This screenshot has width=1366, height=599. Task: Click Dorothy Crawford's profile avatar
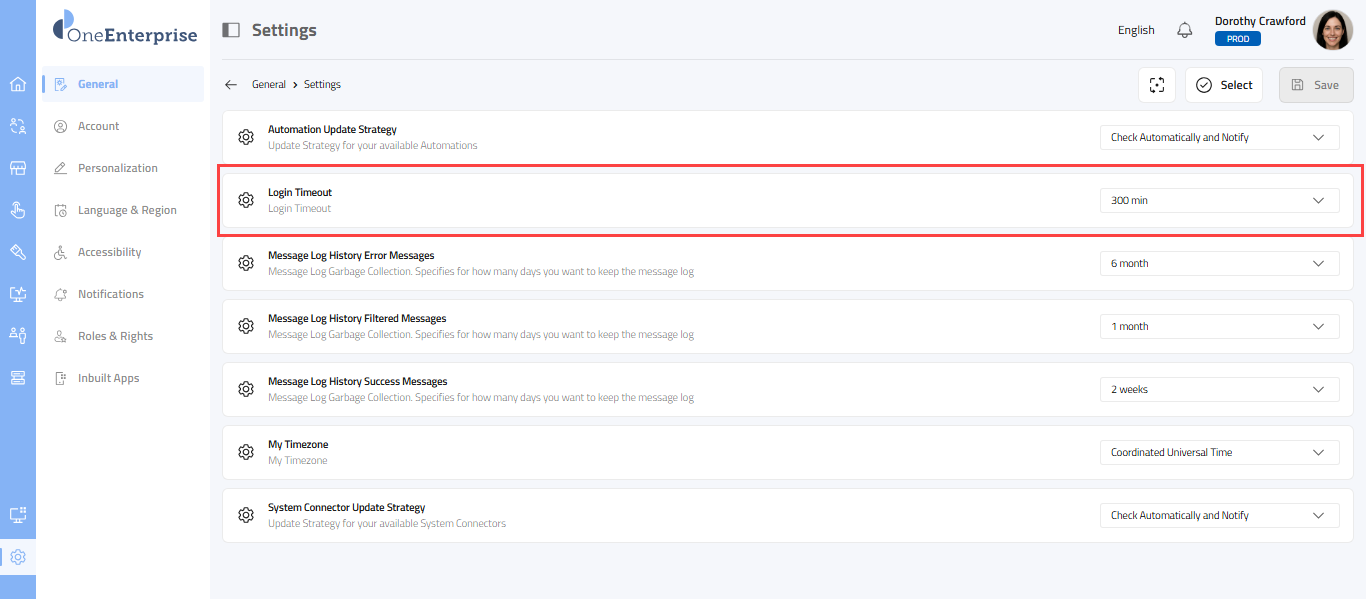coord(1332,30)
